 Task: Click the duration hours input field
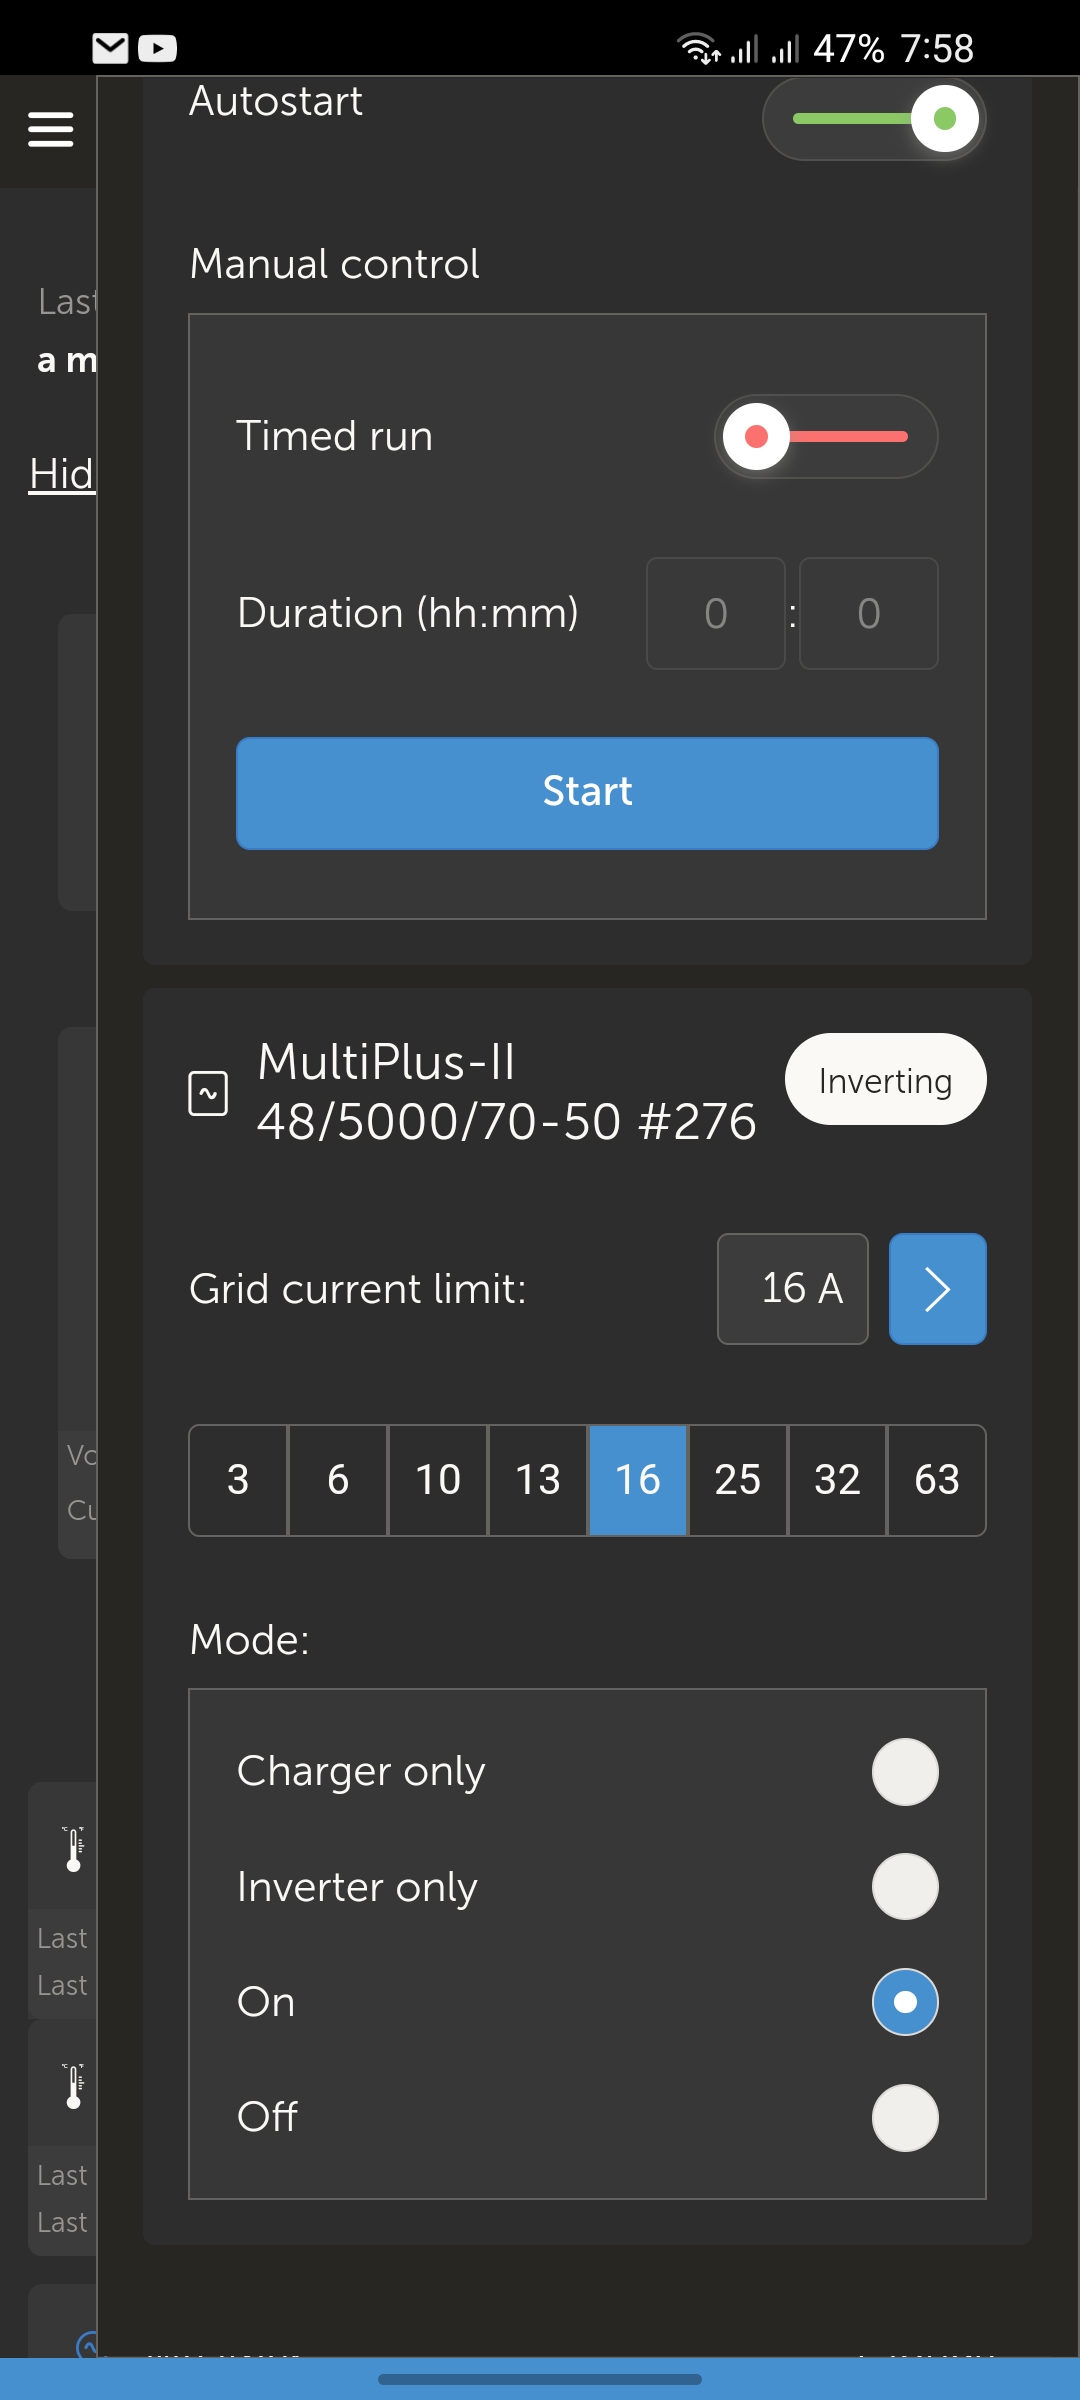[716, 613]
